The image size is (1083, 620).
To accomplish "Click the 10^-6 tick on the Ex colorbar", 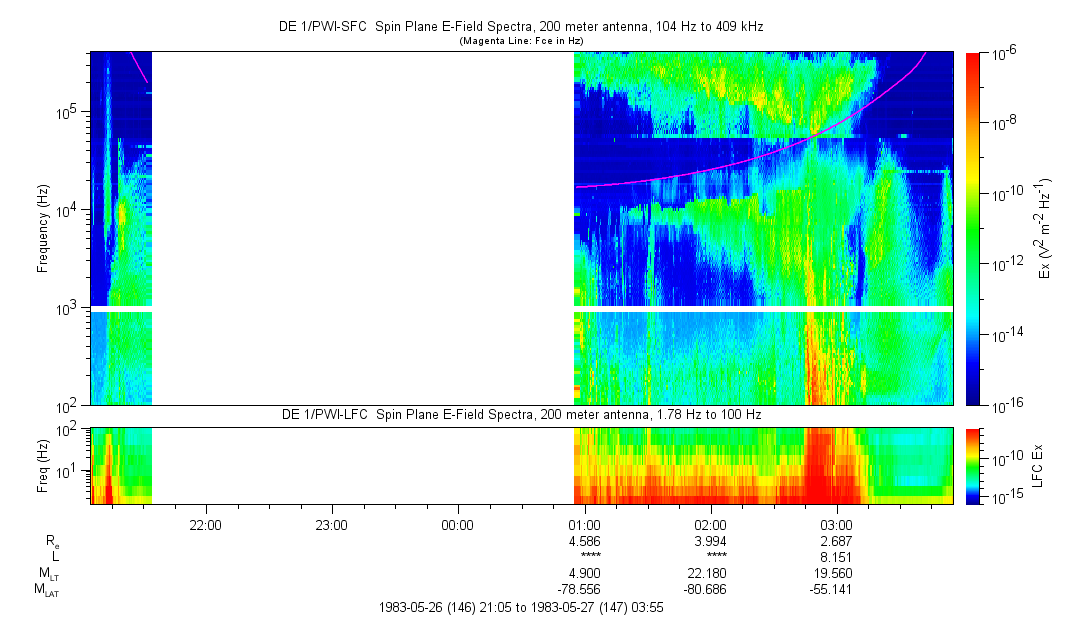I will click(1002, 53).
